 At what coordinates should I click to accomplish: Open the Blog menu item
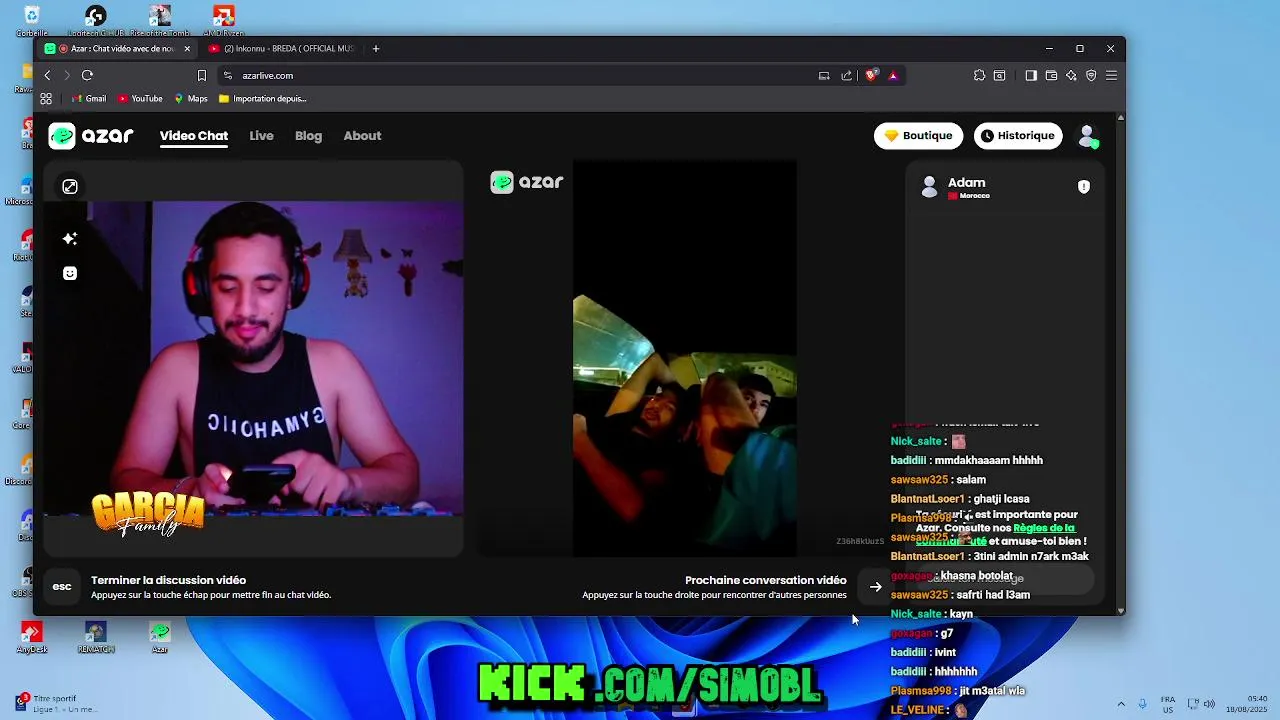(308, 136)
